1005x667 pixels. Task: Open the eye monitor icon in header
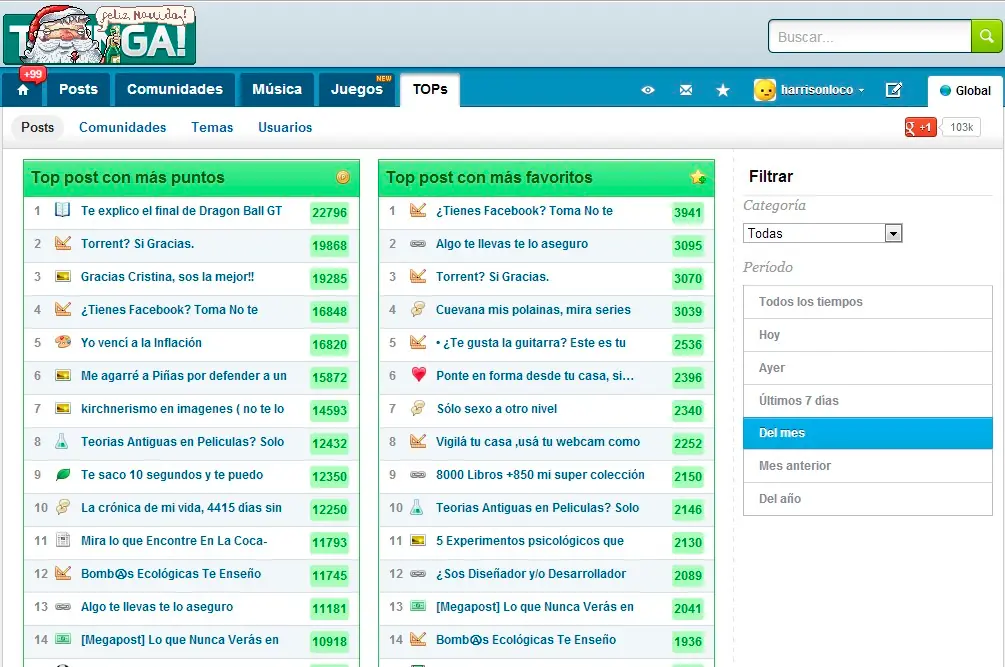tap(648, 90)
